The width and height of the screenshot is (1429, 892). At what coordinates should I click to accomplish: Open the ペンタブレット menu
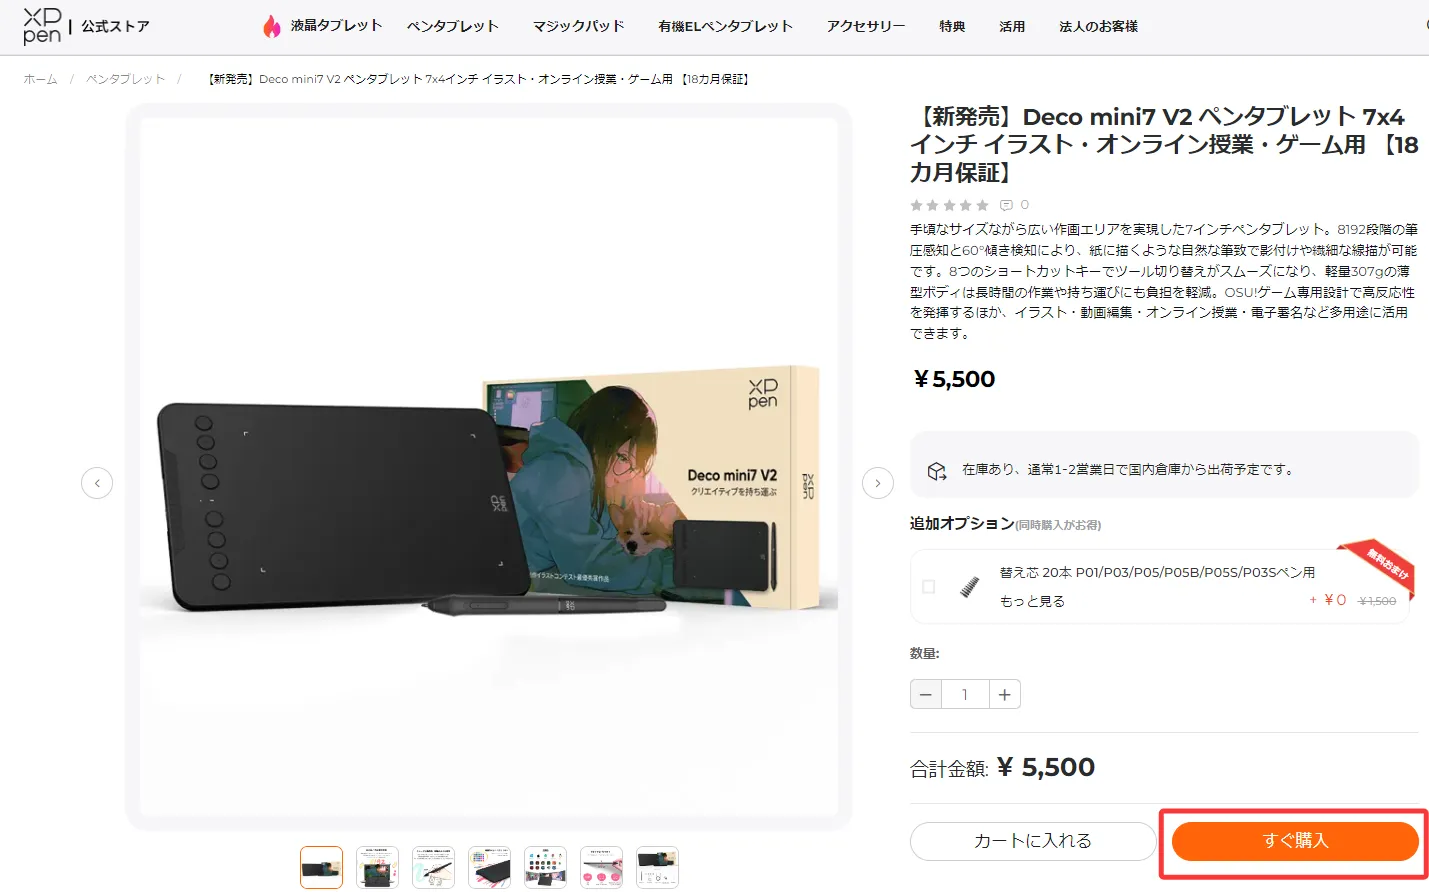coord(452,26)
